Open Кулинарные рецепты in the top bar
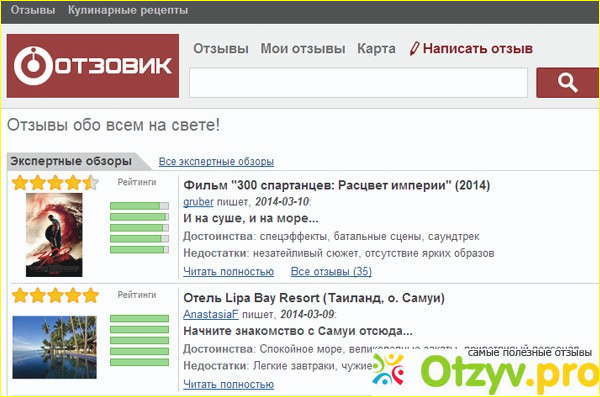This screenshot has width=600, height=397. pyautogui.click(x=128, y=10)
